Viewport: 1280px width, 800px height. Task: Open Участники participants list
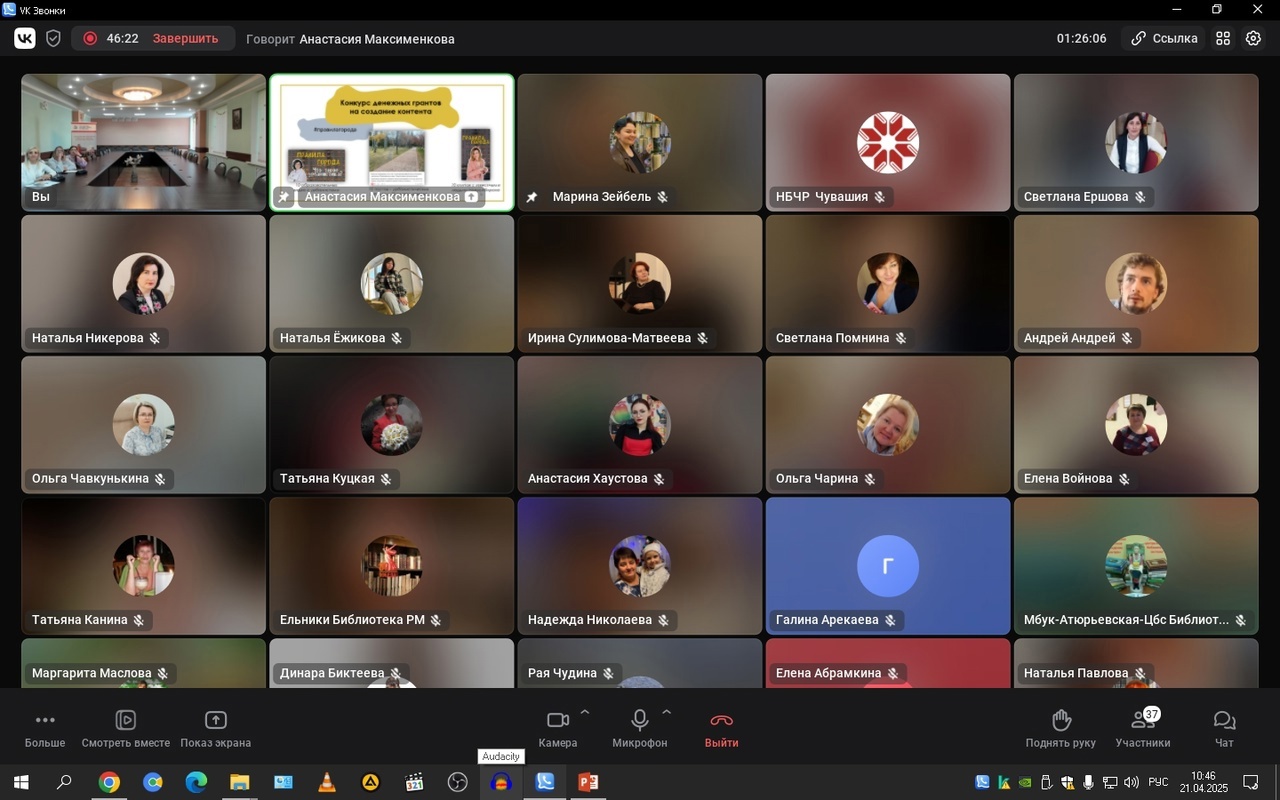pos(1142,728)
